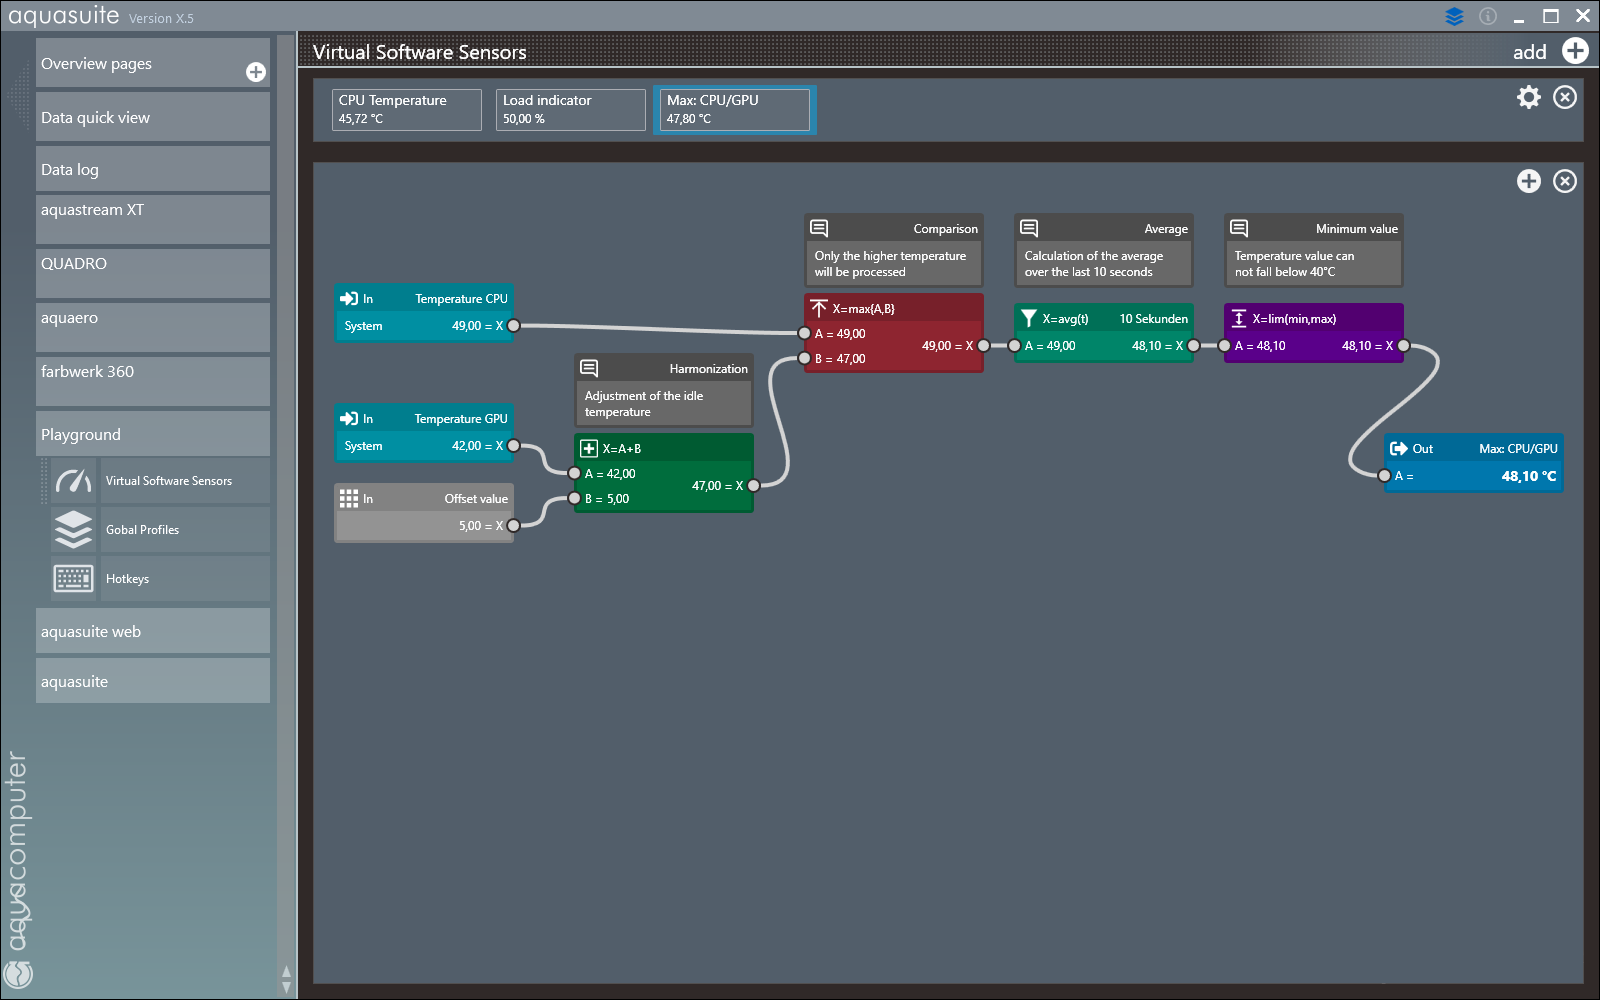Select Harmonization note description text

tap(644, 404)
